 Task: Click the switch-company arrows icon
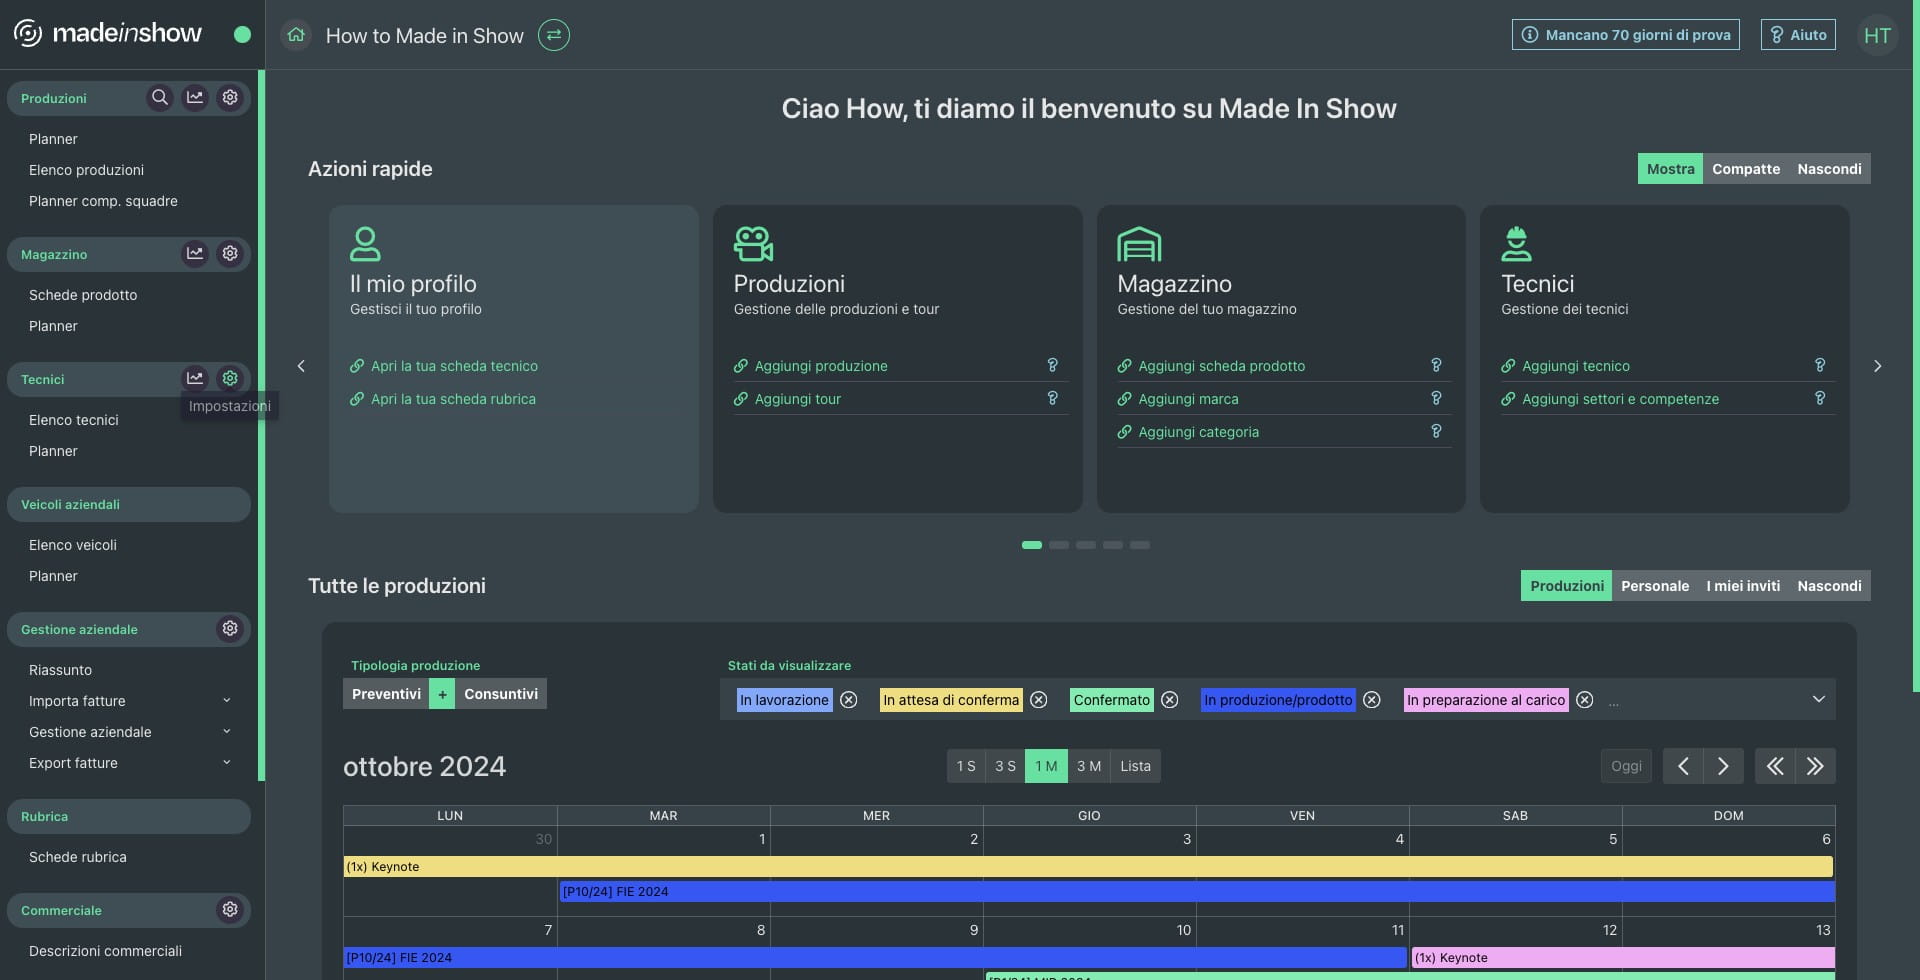554,35
